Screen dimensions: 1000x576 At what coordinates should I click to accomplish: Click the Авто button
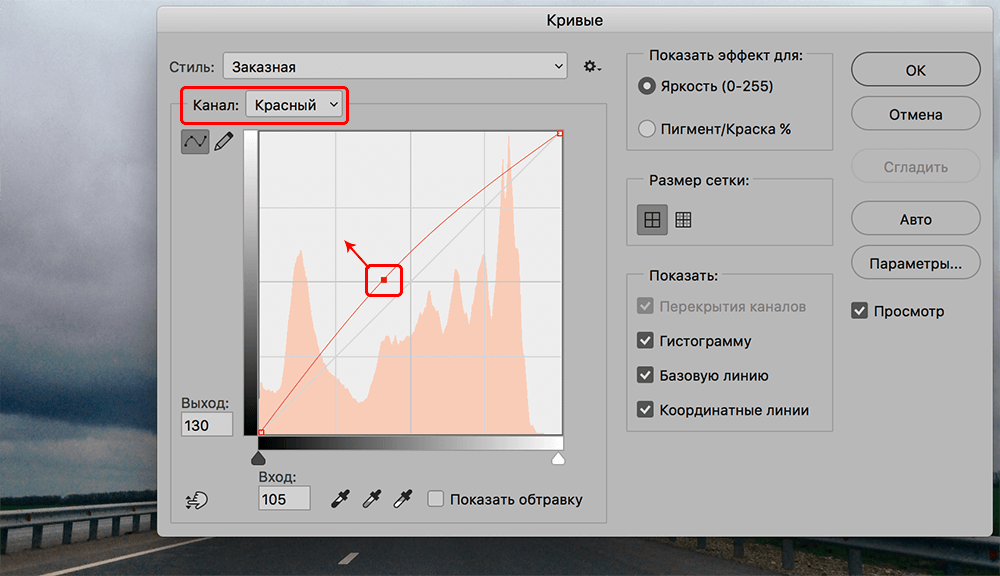coord(915,219)
